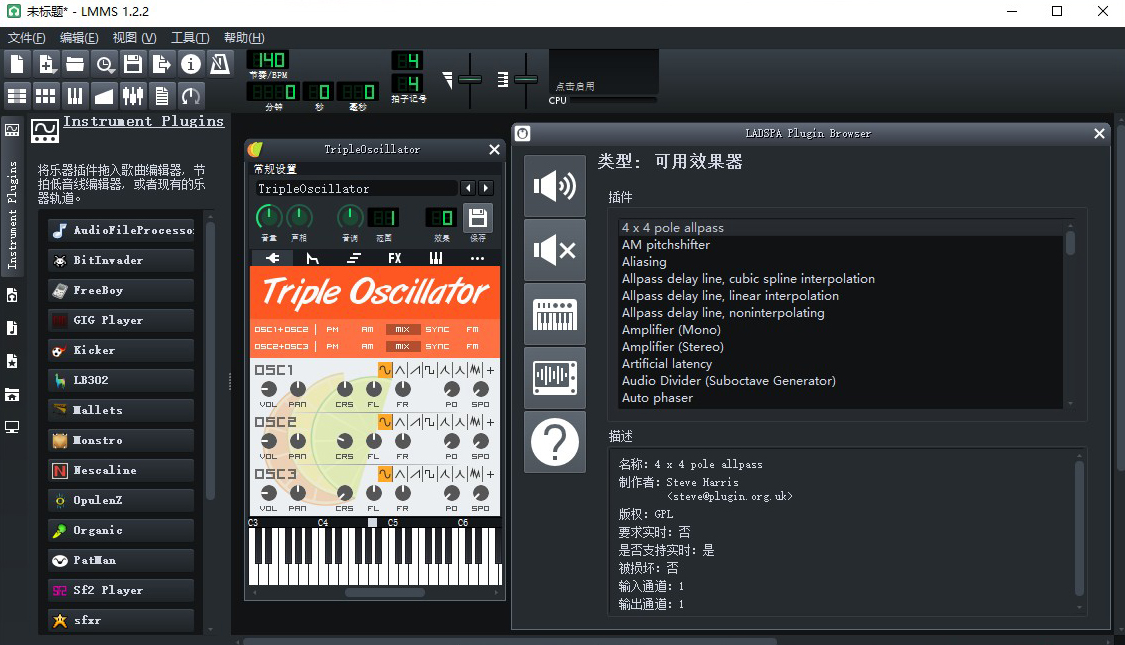Open the 编辑 menu

(79, 37)
